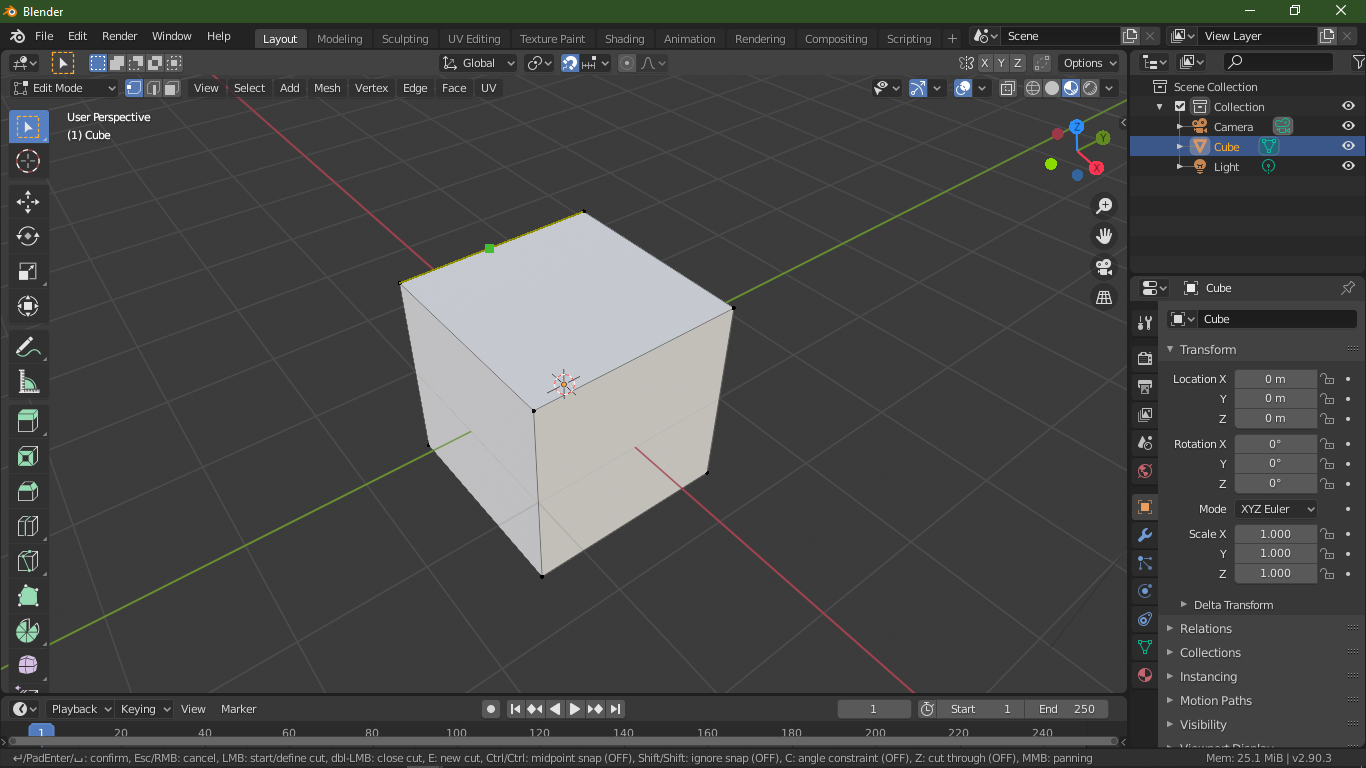Choose the Bevel tool
1366x768 pixels.
click(28, 491)
